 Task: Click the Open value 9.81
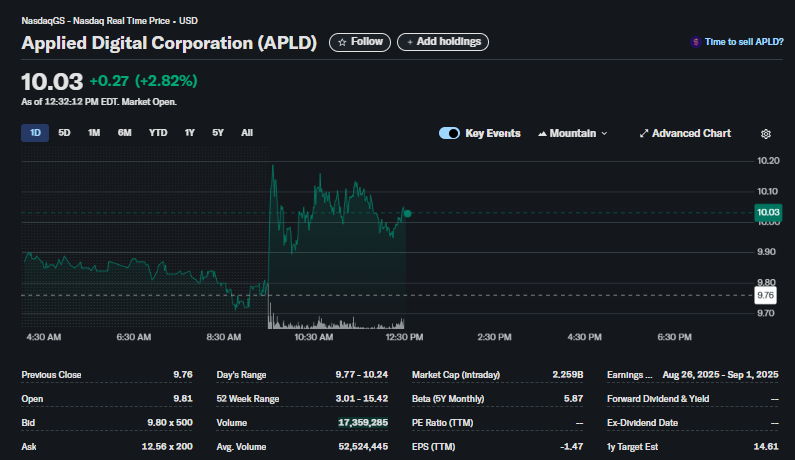(183, 399)
